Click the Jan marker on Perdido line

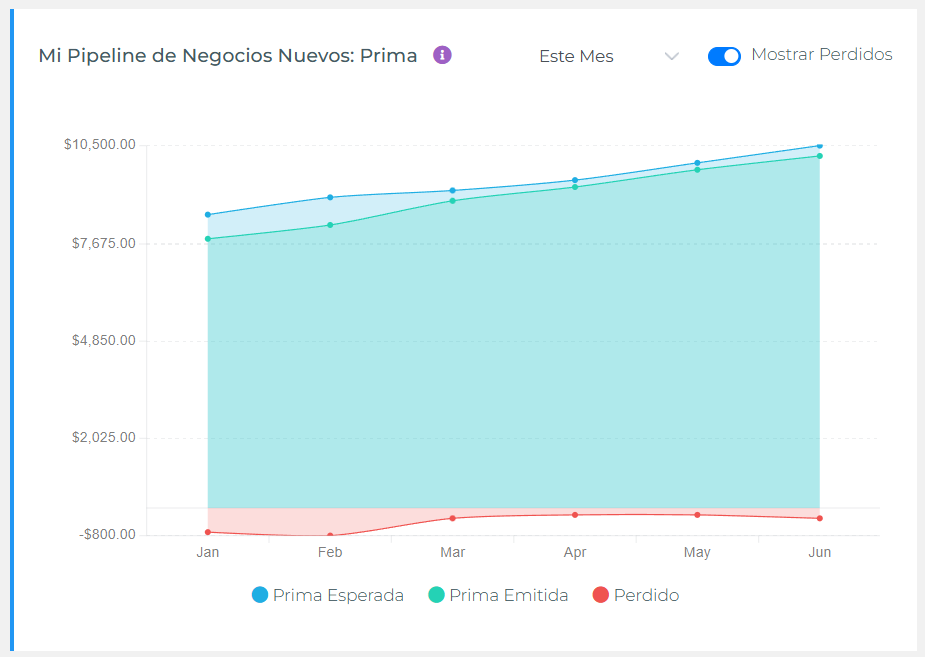coord(208,532)
